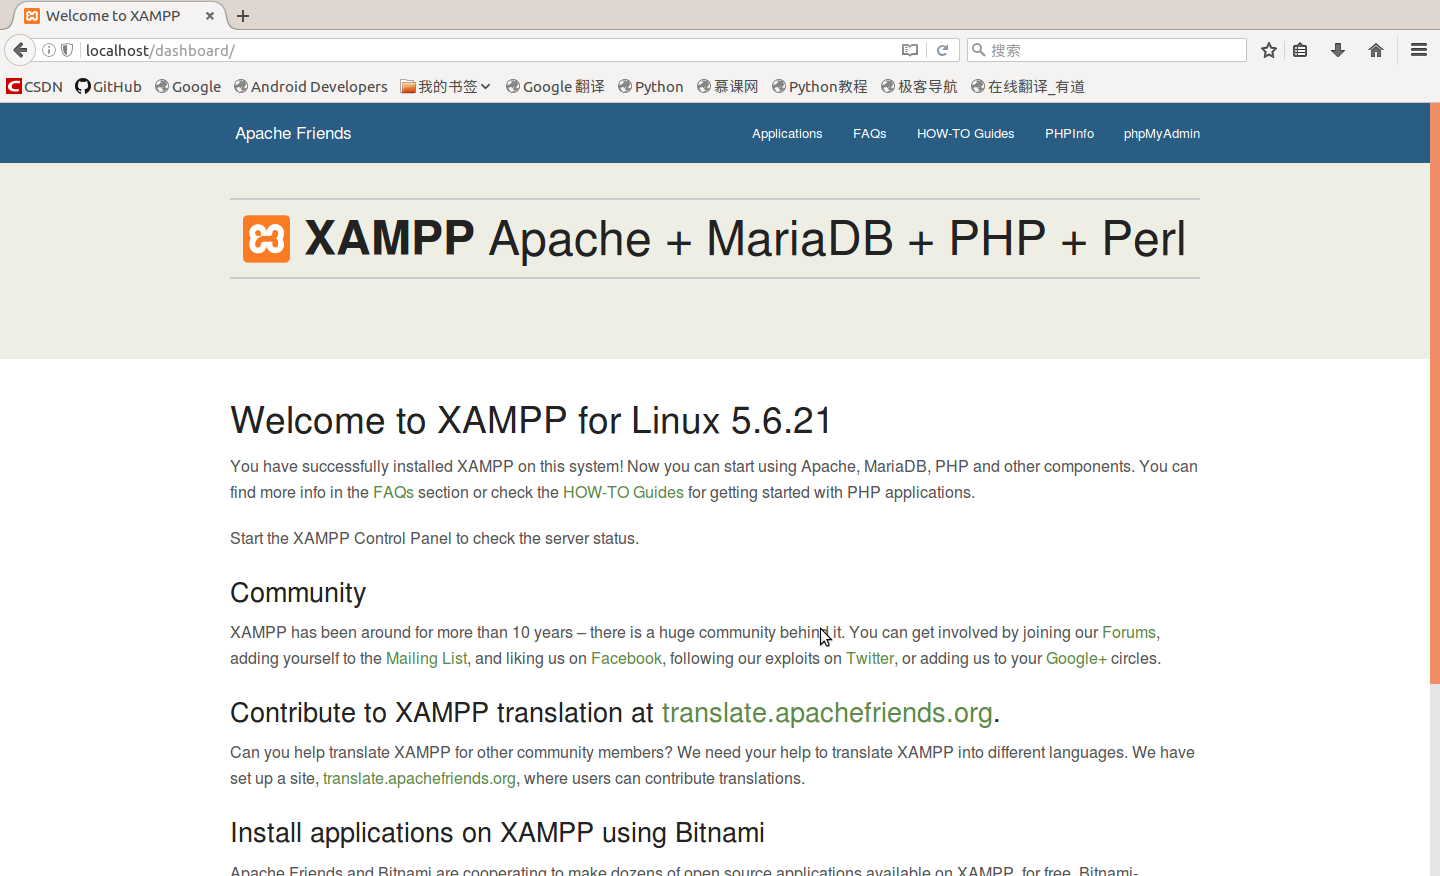Open the downloads arrow icon
The height and width of the screenshot is (876, 1440).
click(x=1338, y=50)
